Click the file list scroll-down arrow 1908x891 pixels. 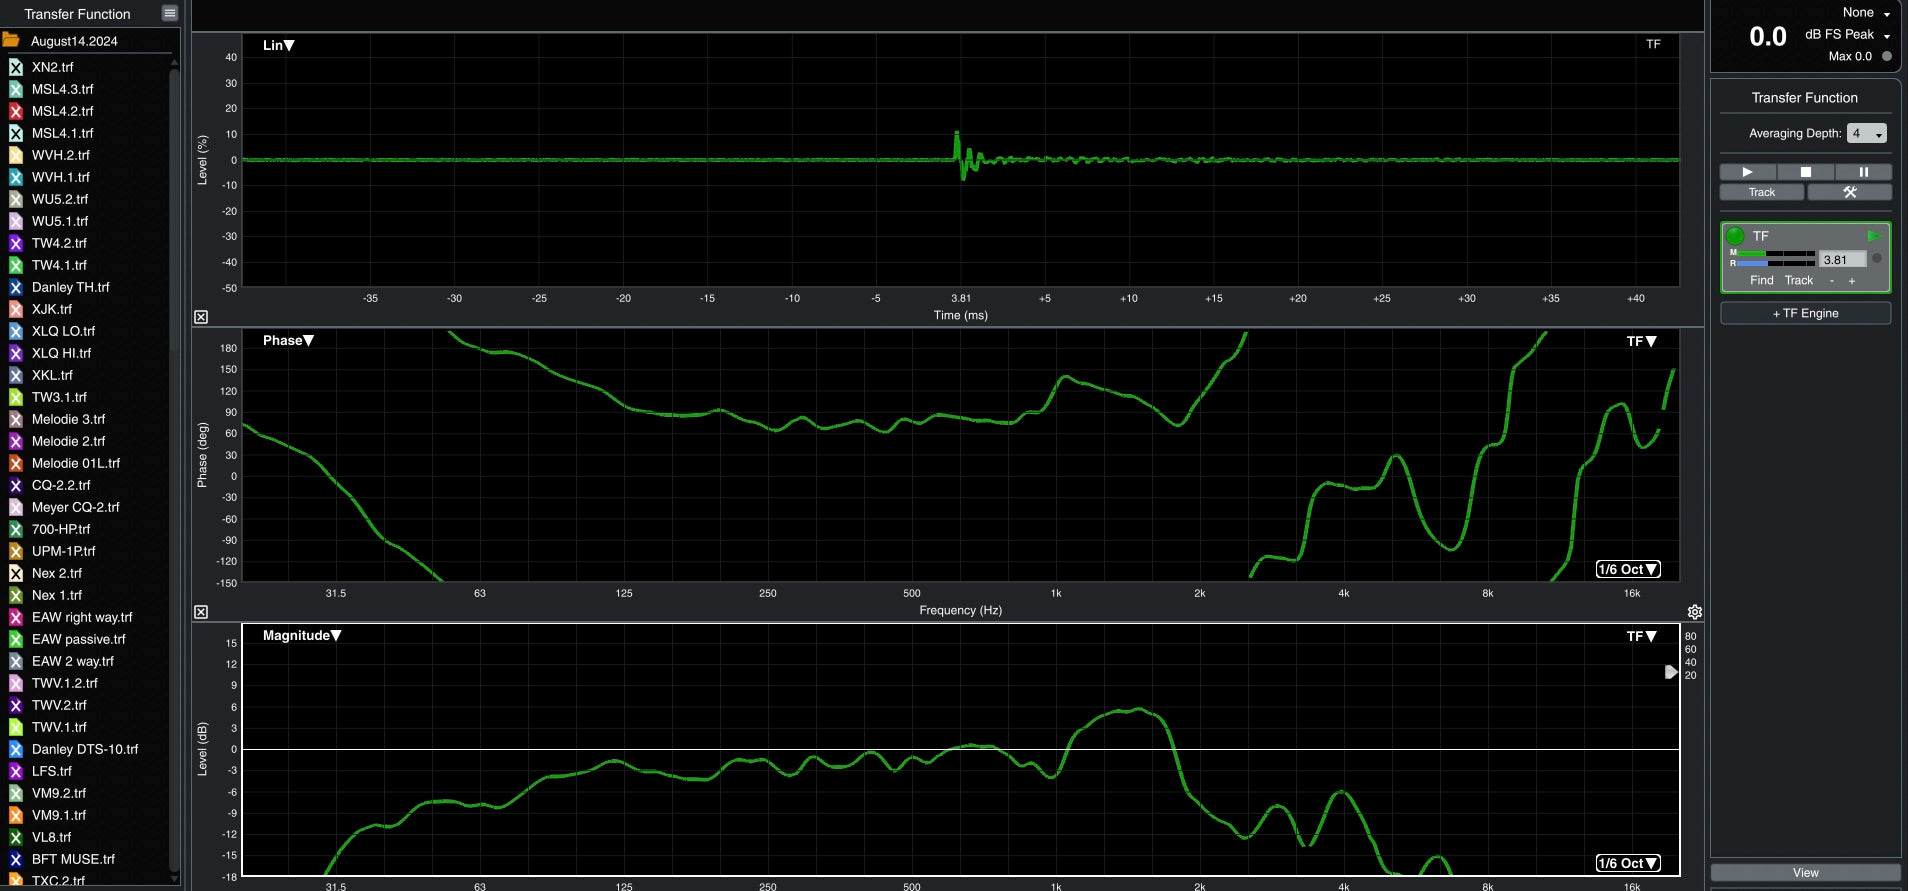(175, 879)
